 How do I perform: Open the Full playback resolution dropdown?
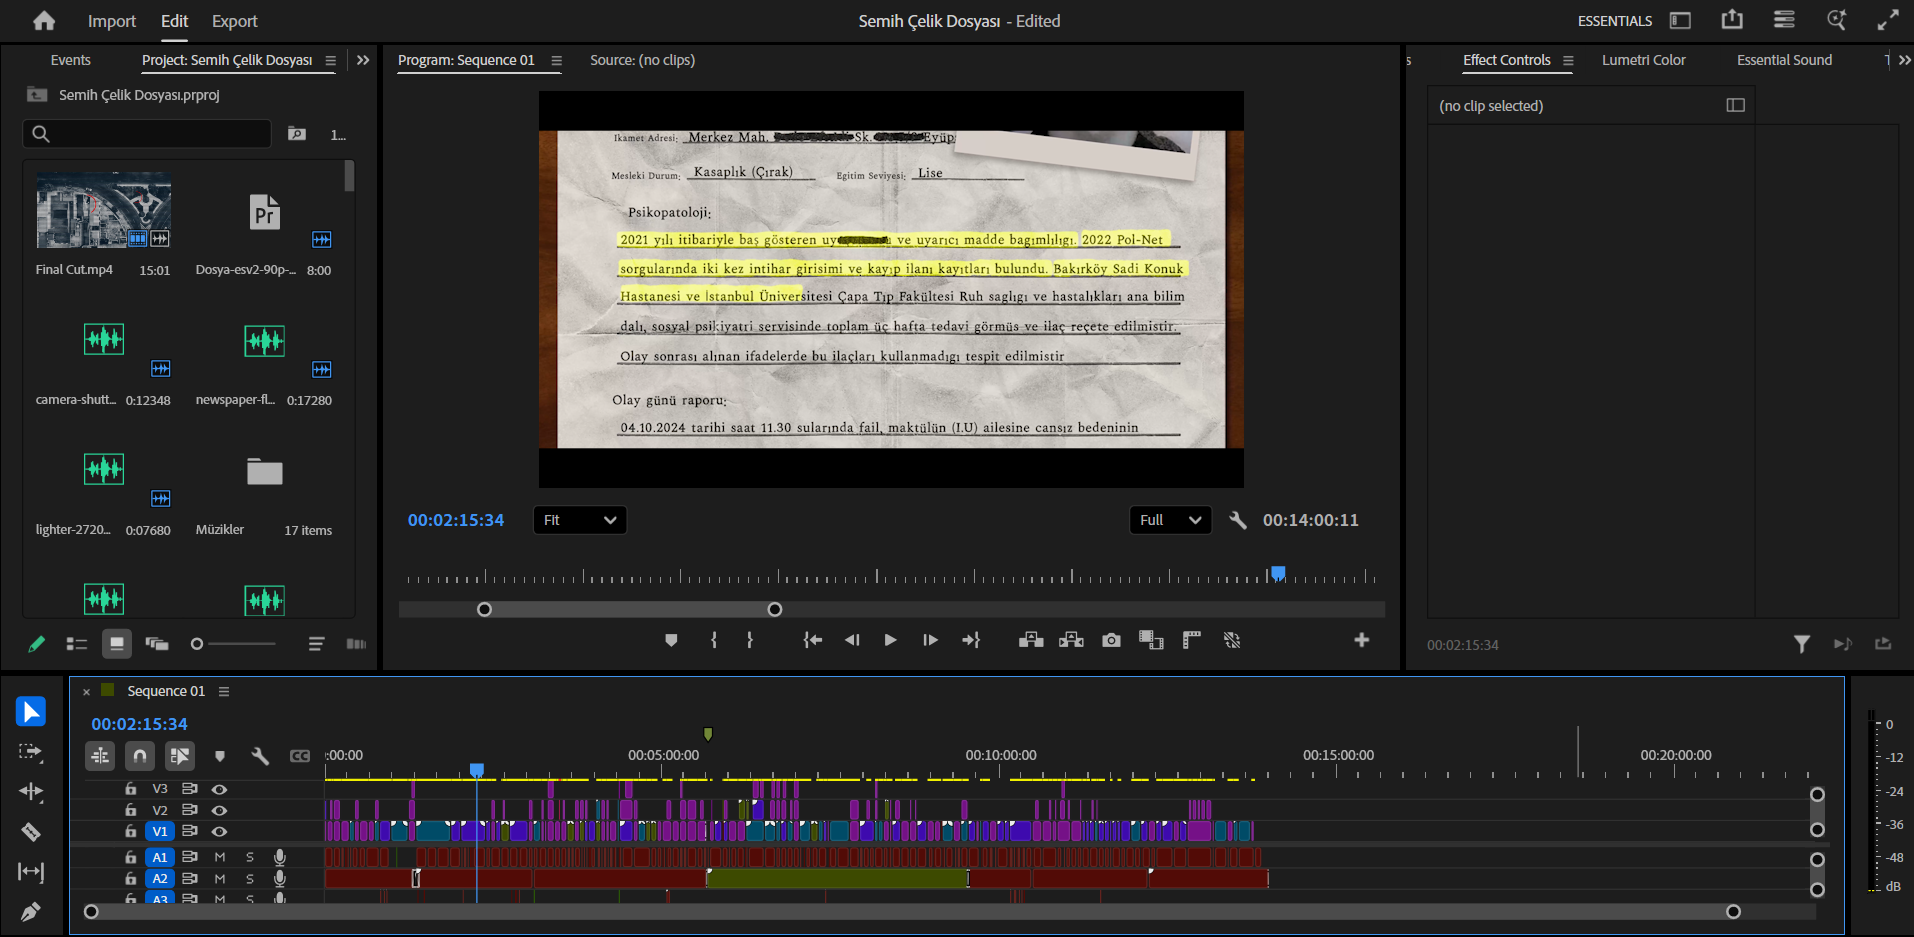[x=1170, y=520]
